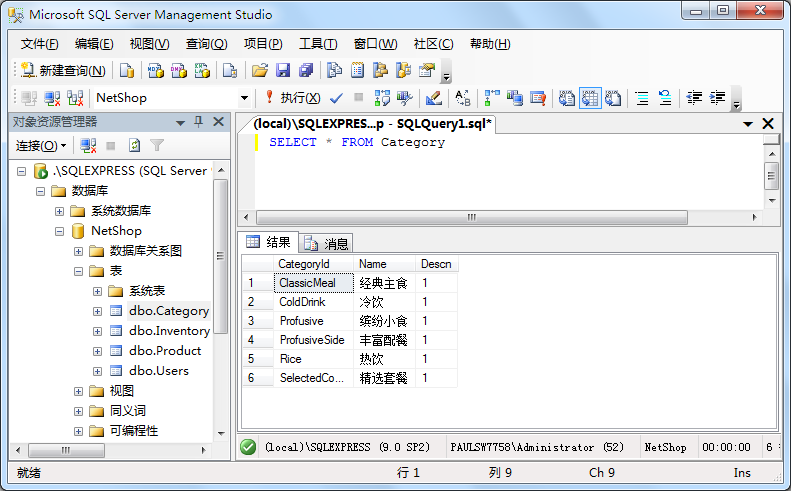Click the query editor horizontal scrollbar
The width and height of the screenshot is (791, 491).
click(x=472, y=217)
